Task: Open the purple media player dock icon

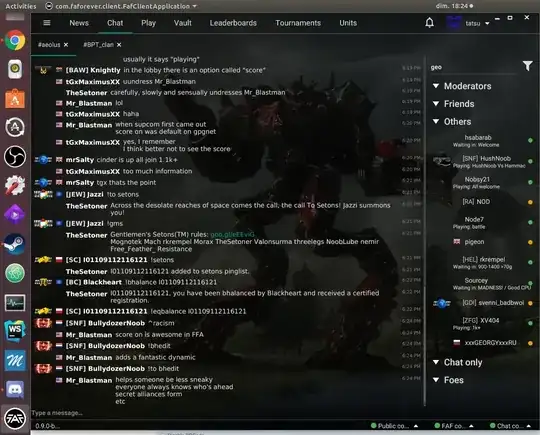Action: pos(15,214)
